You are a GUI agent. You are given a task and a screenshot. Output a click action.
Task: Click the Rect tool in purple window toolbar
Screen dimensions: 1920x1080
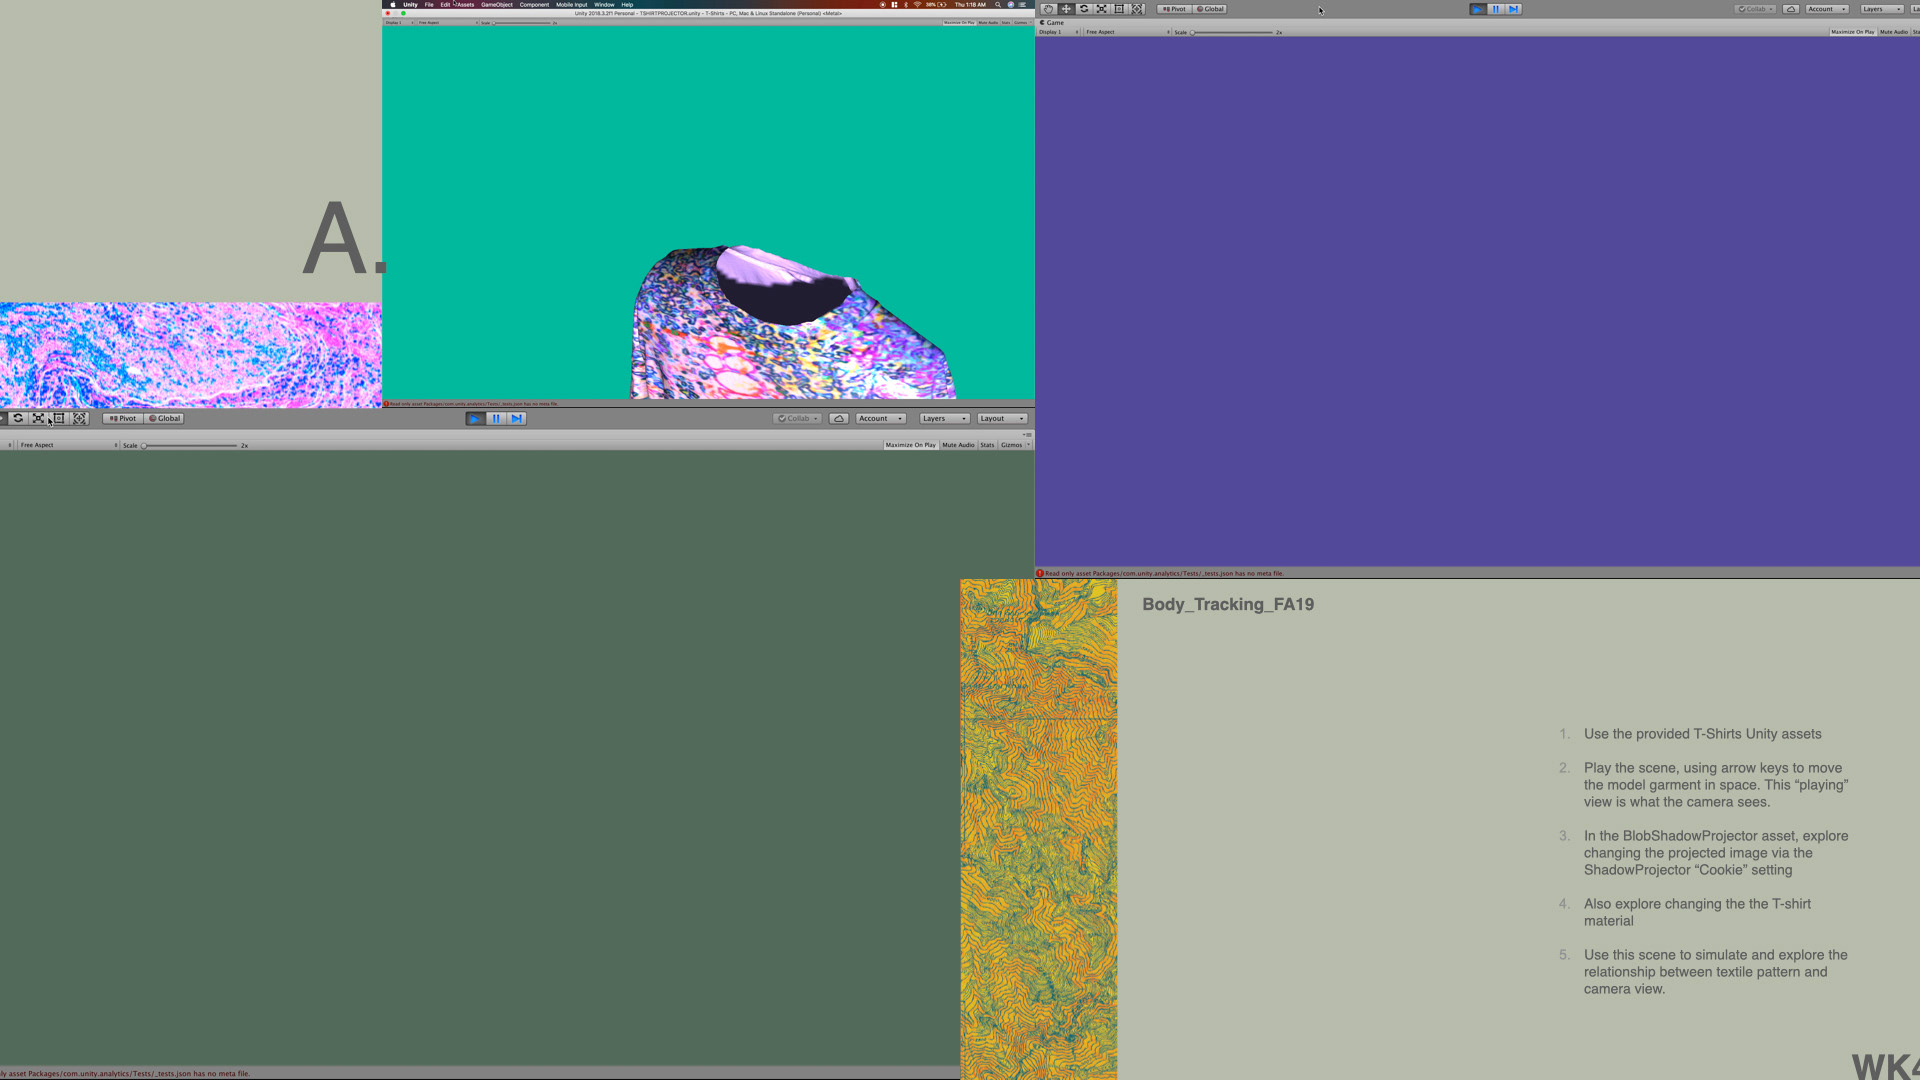1120,9
